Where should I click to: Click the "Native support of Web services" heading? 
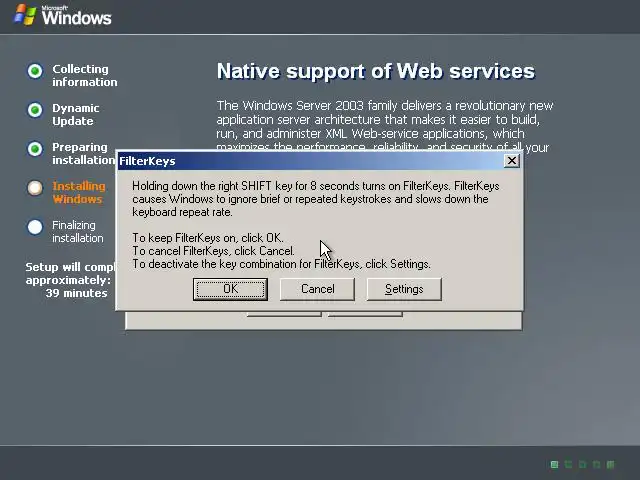[x=376, y=71]
